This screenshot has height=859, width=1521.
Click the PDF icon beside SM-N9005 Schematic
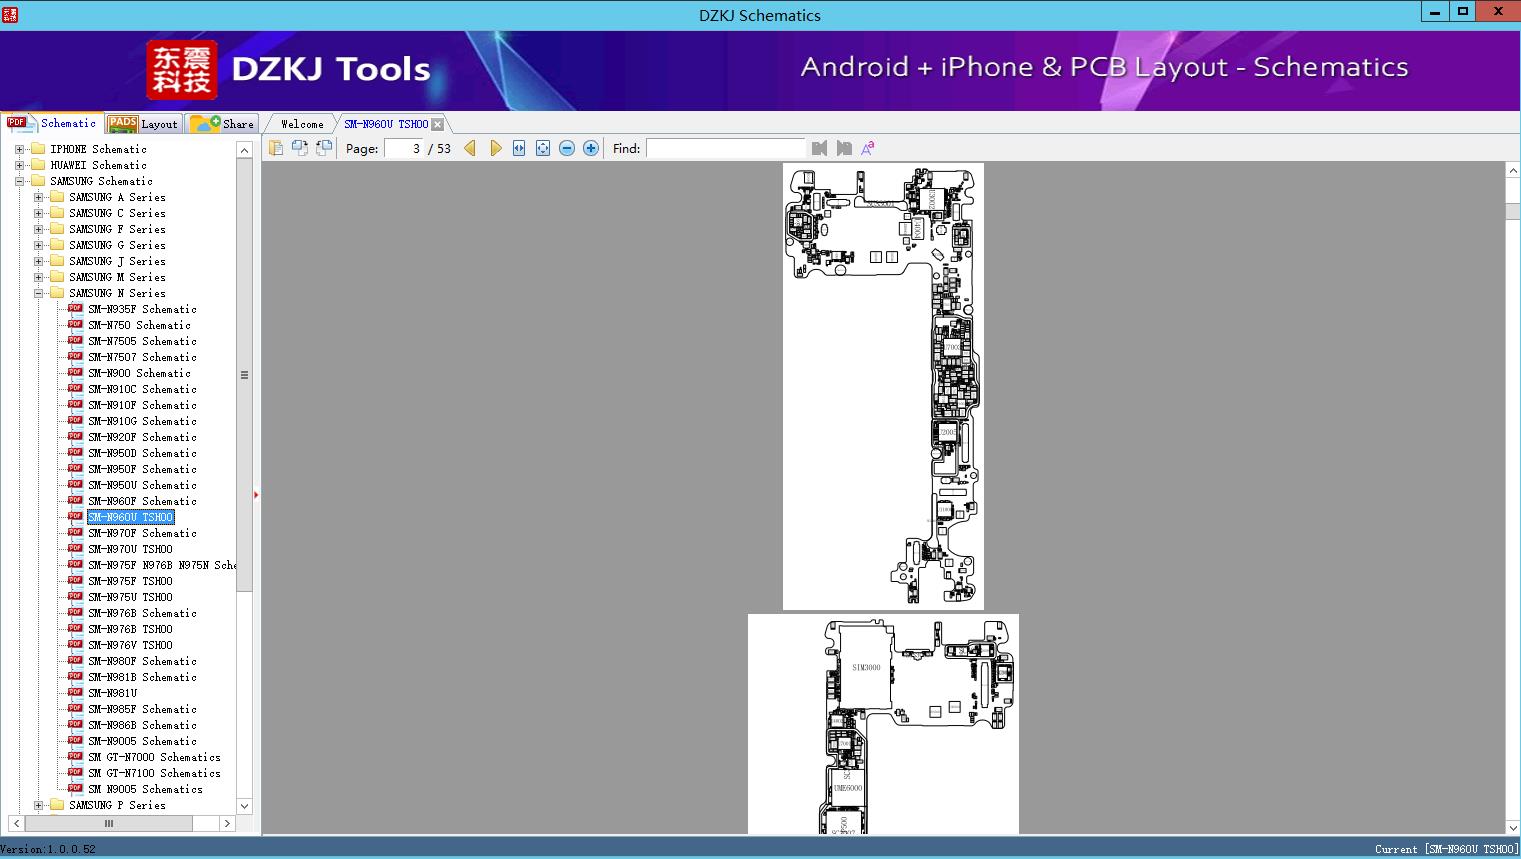[75, 740]
